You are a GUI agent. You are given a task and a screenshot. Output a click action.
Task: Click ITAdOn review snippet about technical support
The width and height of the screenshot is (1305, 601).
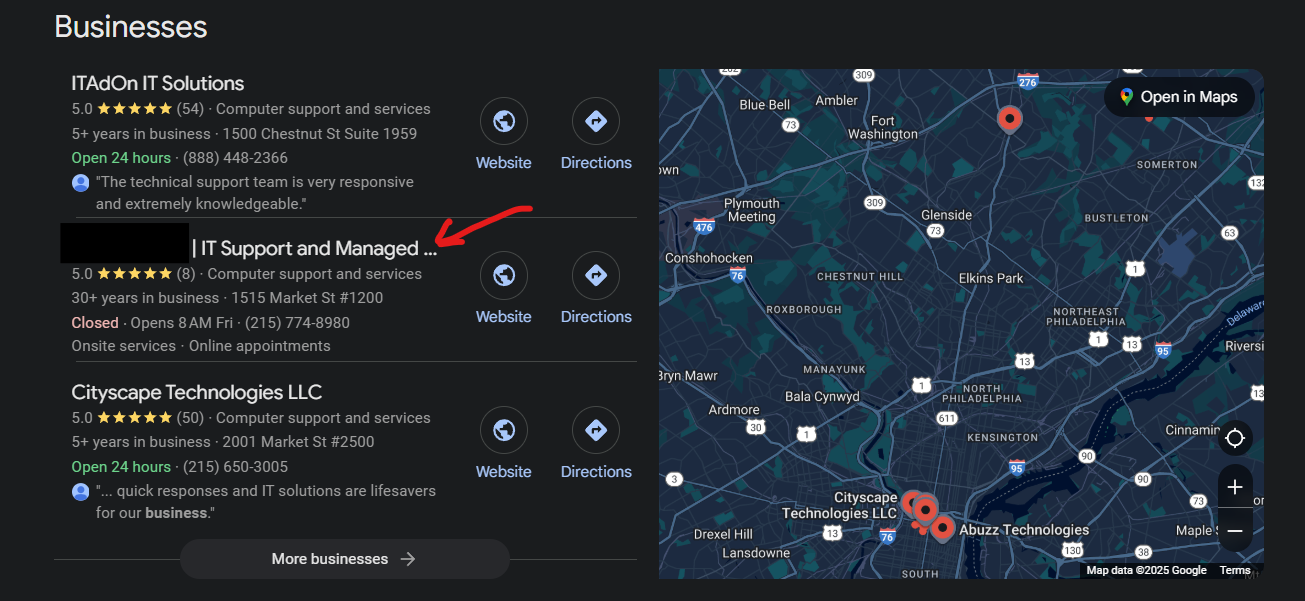point(254,193)
